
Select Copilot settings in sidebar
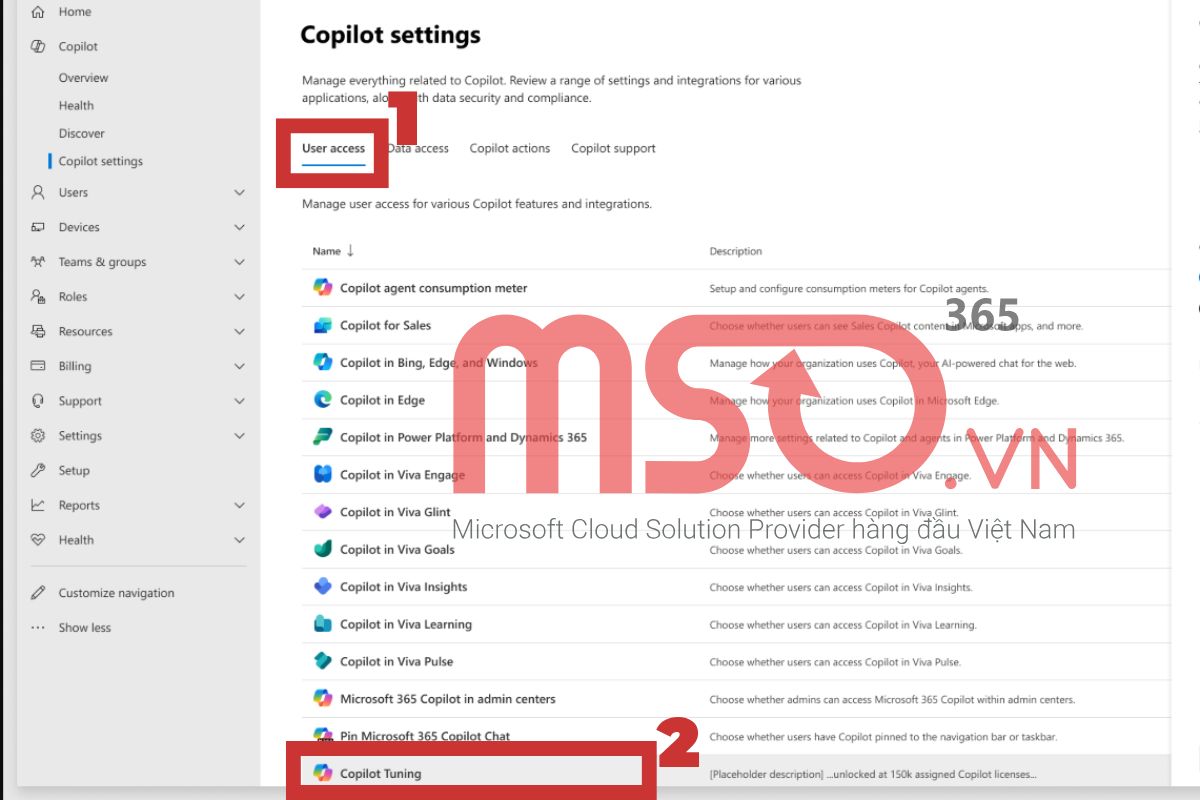point(100,161)
